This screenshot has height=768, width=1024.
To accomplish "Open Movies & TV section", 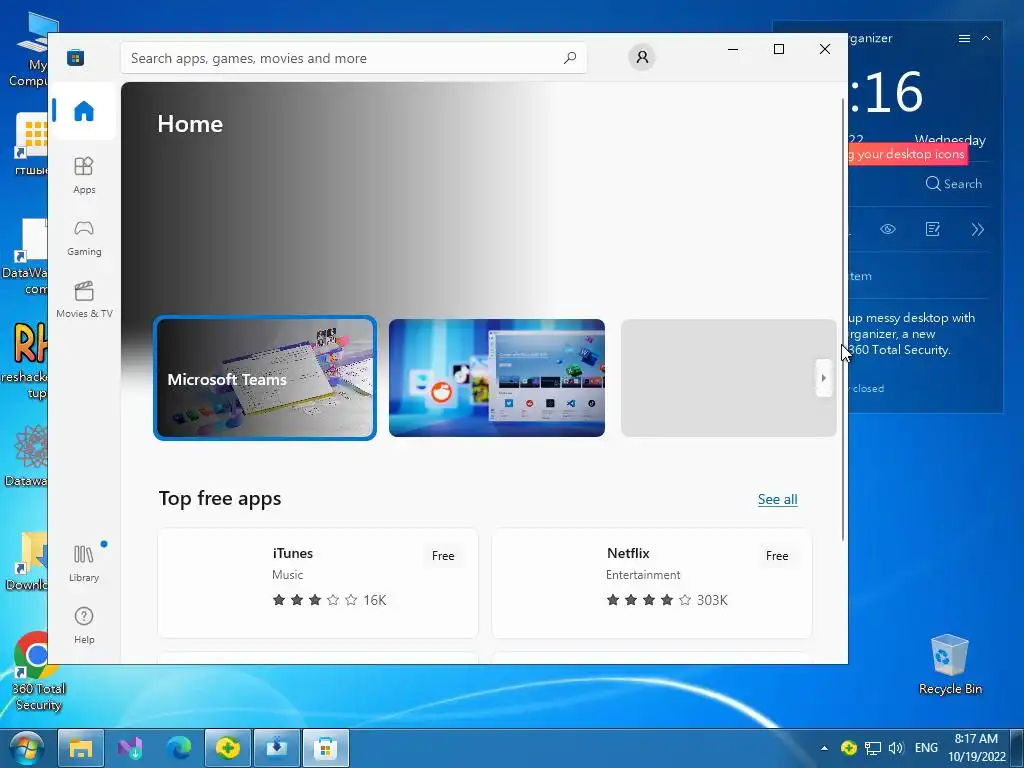I will pos(84,299).
